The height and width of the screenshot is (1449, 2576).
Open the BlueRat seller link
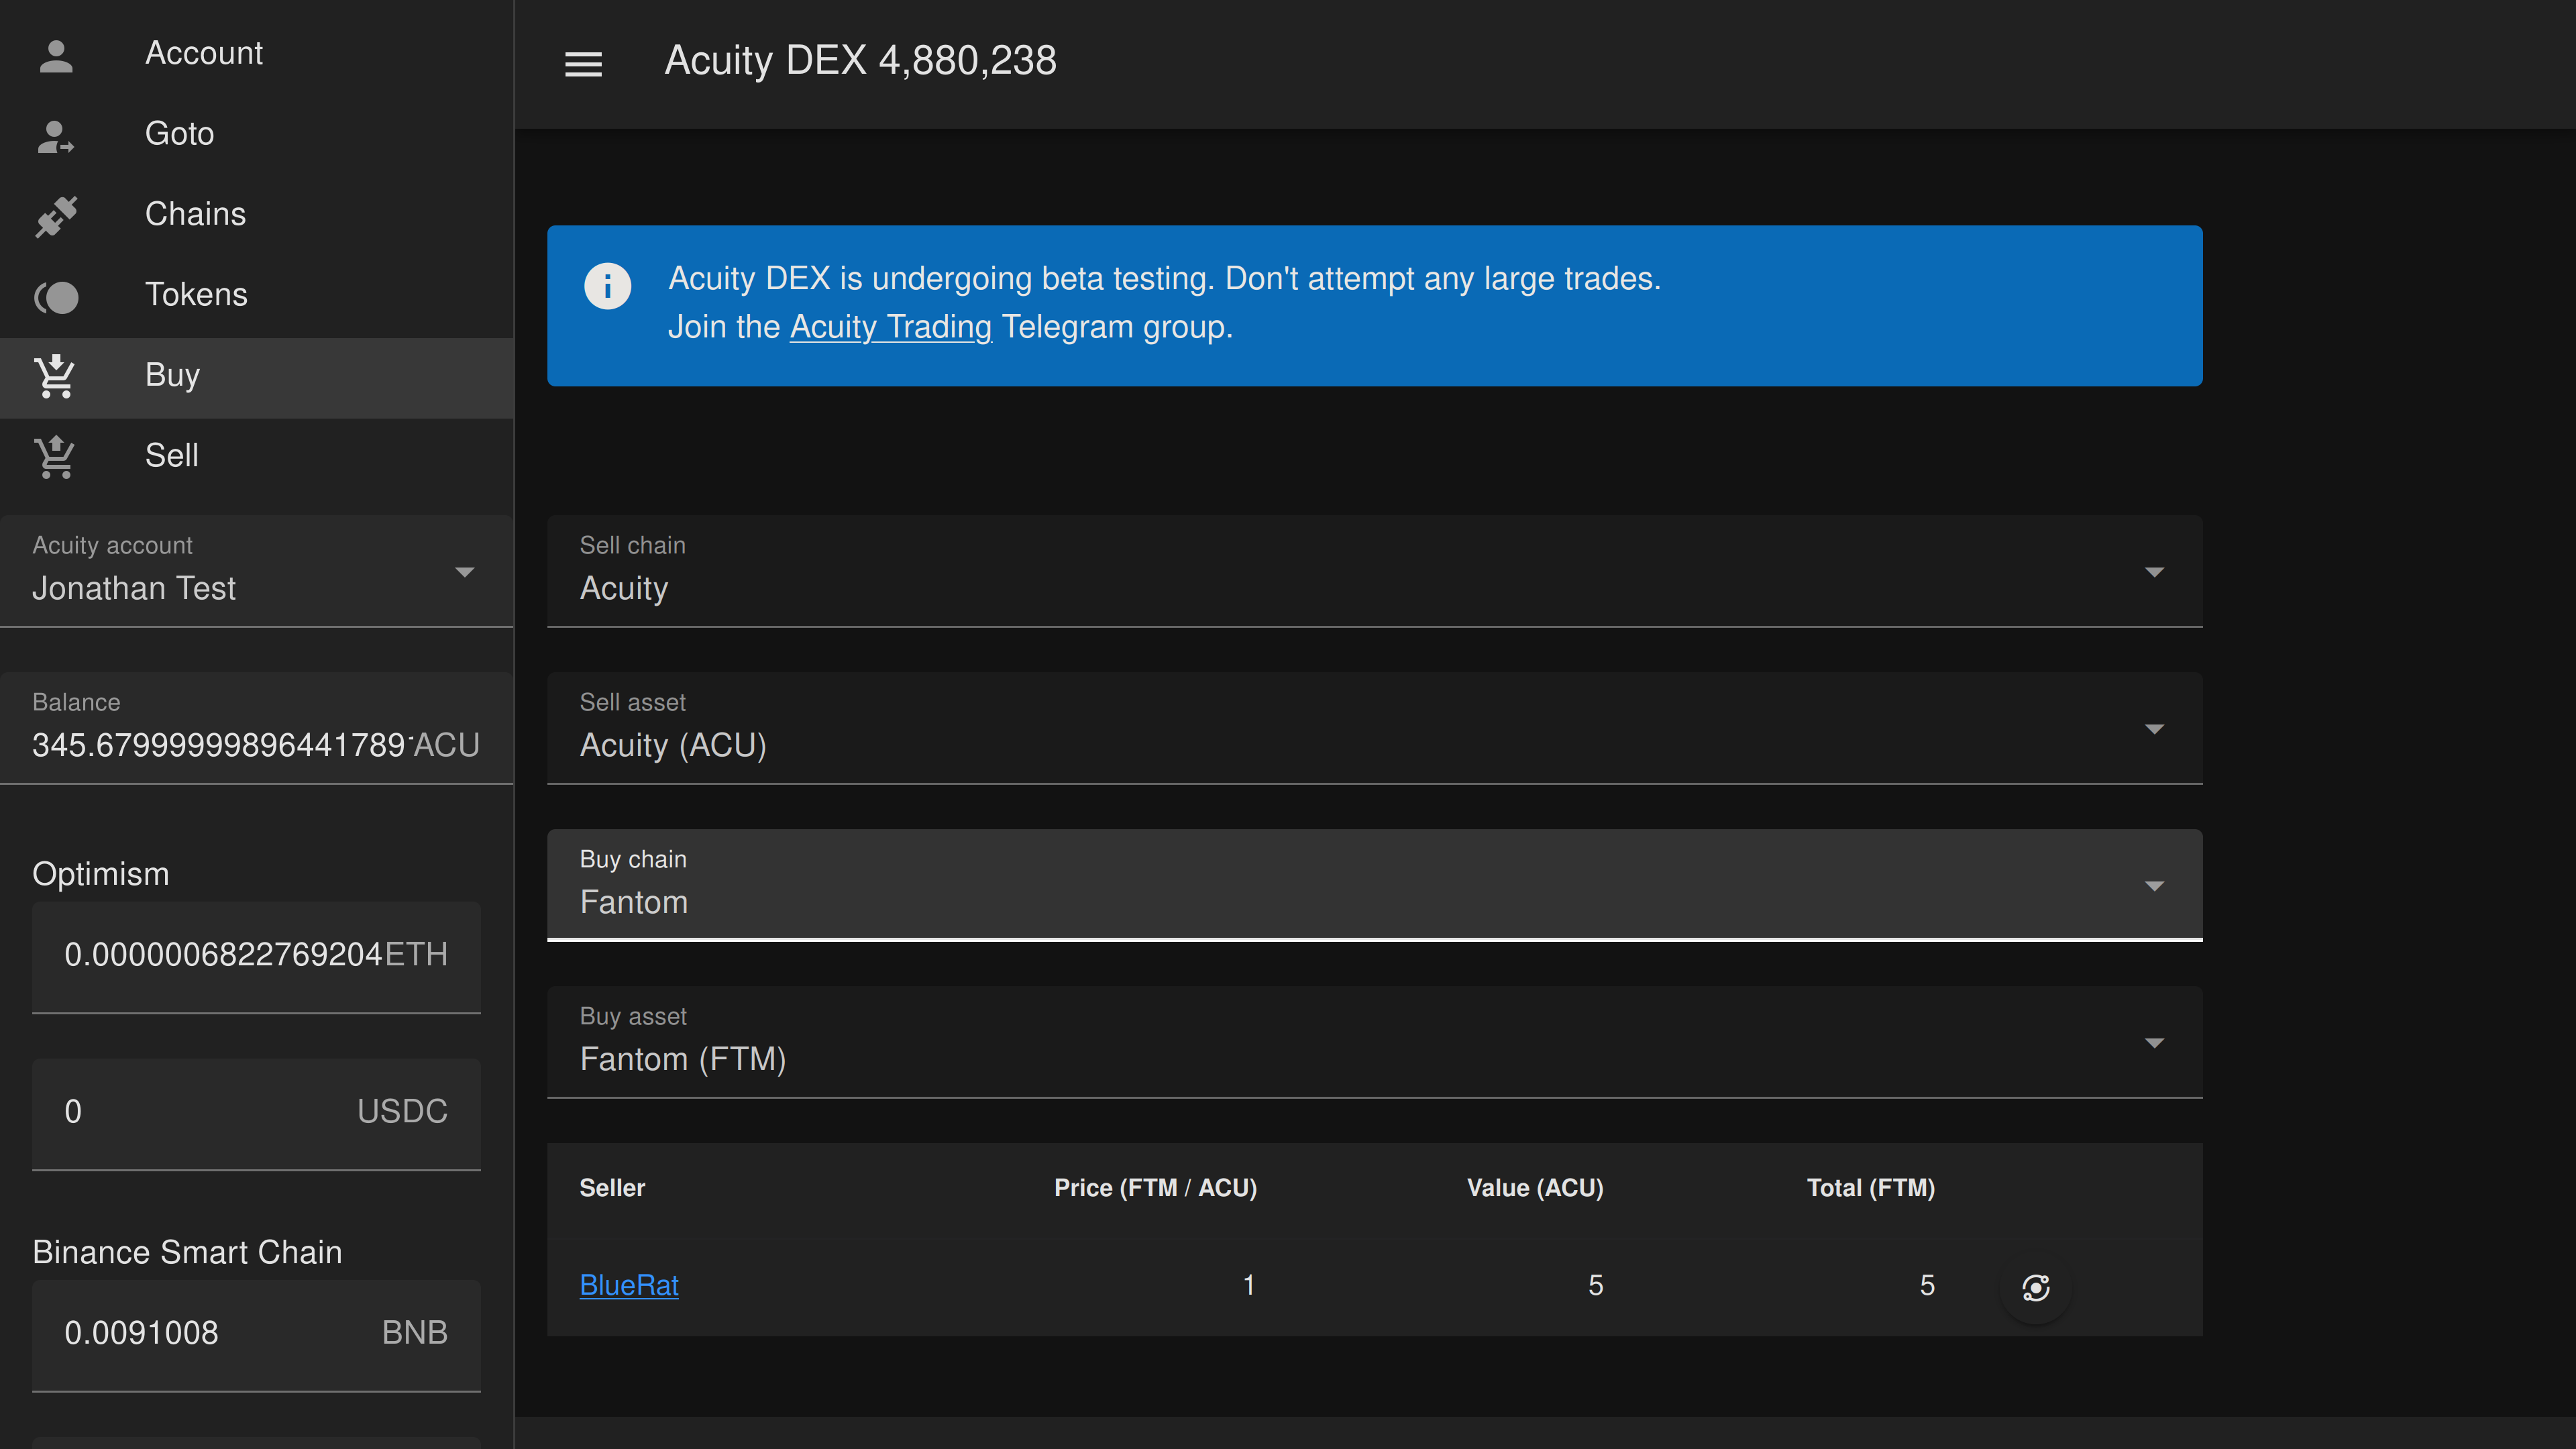[629, 1285]
